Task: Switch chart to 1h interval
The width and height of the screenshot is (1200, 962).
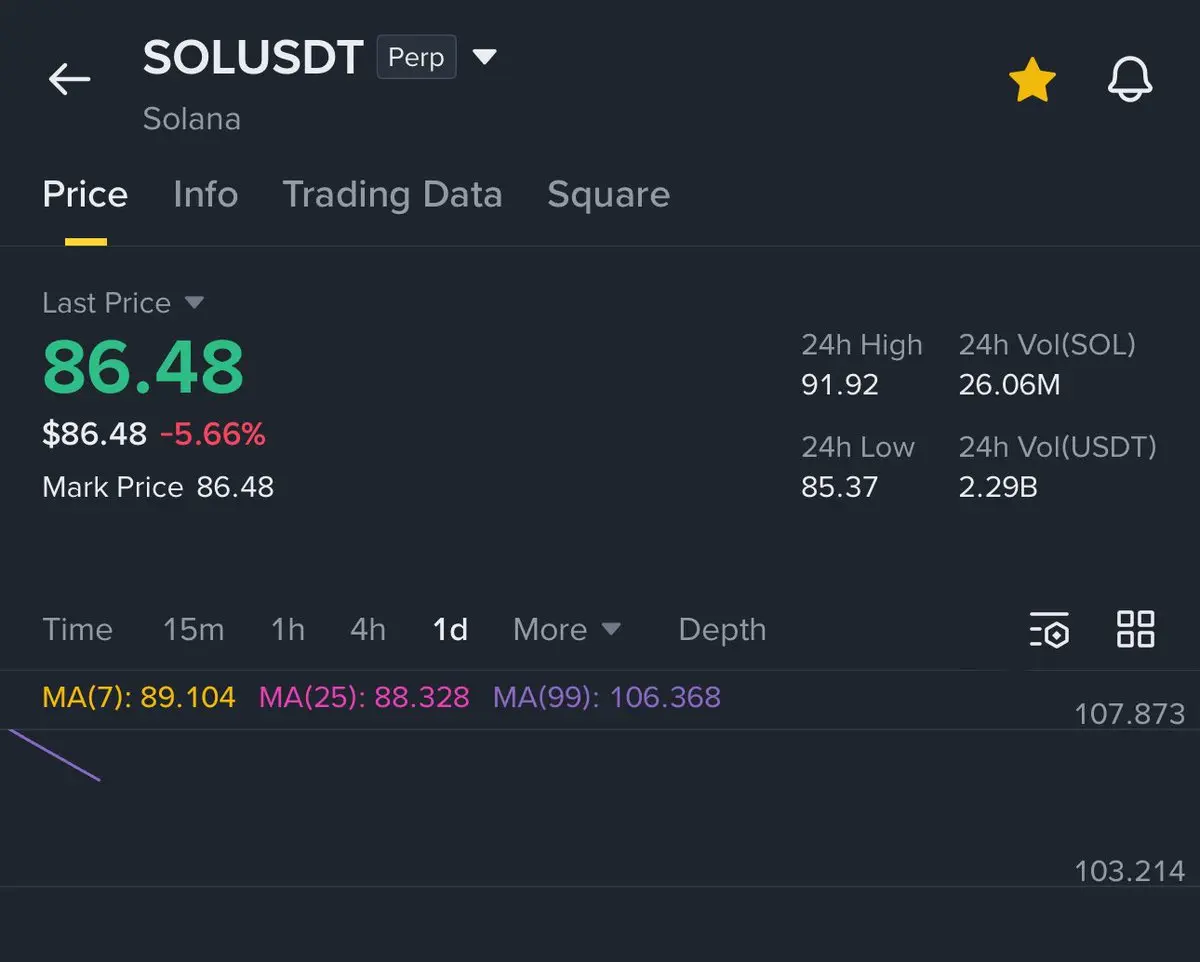Action: [288, 630]
